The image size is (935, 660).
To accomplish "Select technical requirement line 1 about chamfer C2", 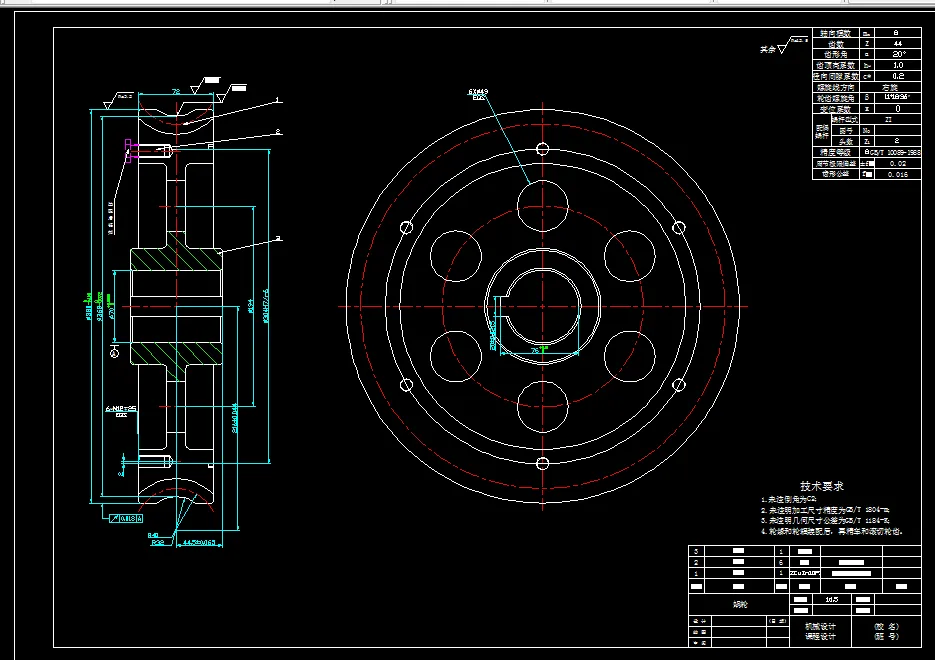I will pyautogui.click(x=788, y=500).
